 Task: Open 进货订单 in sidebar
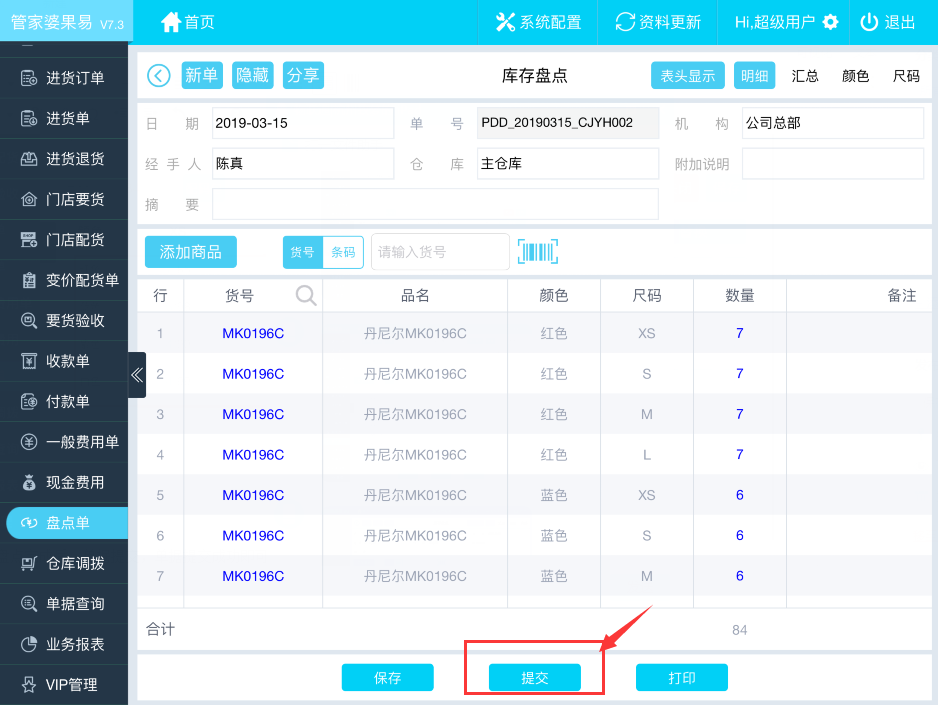[64, 78]
